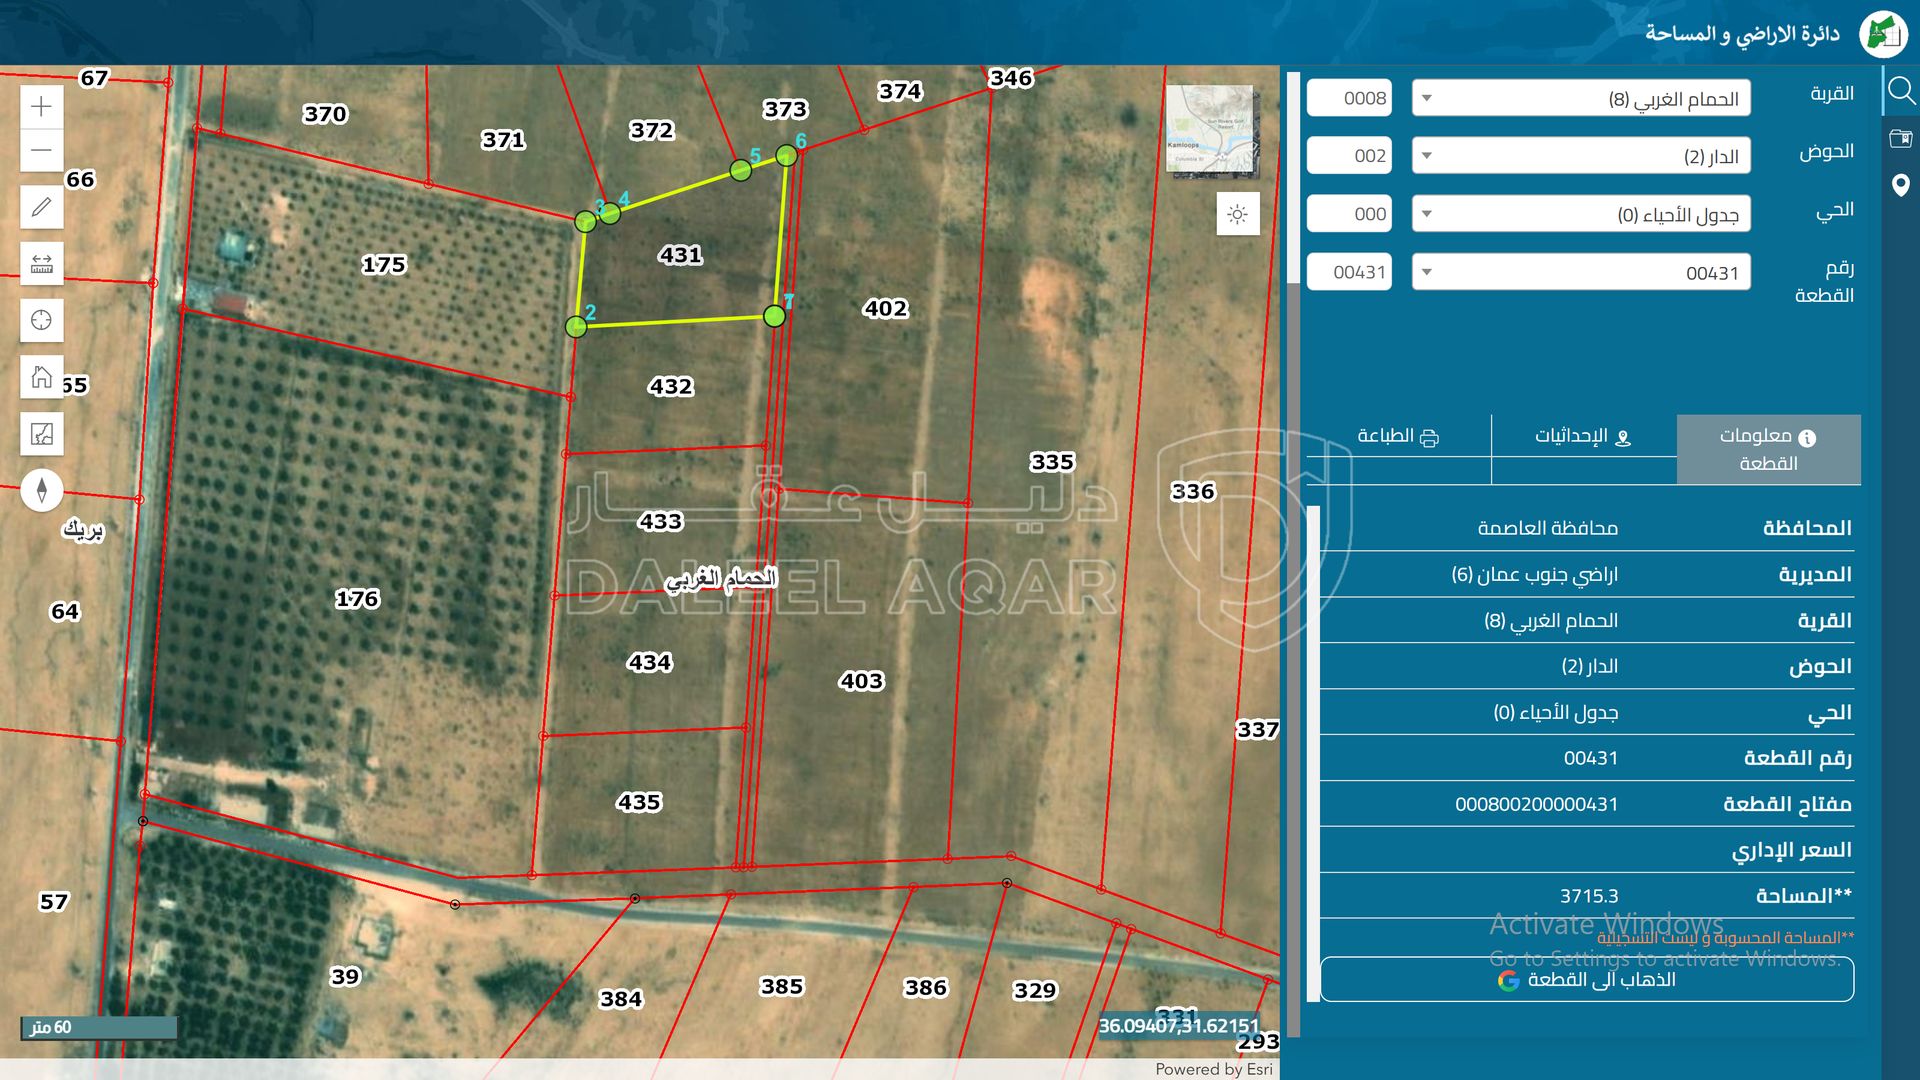1920x1080 pixels.
Task: Zoom out of the map
Action: [x=41, y=151]
